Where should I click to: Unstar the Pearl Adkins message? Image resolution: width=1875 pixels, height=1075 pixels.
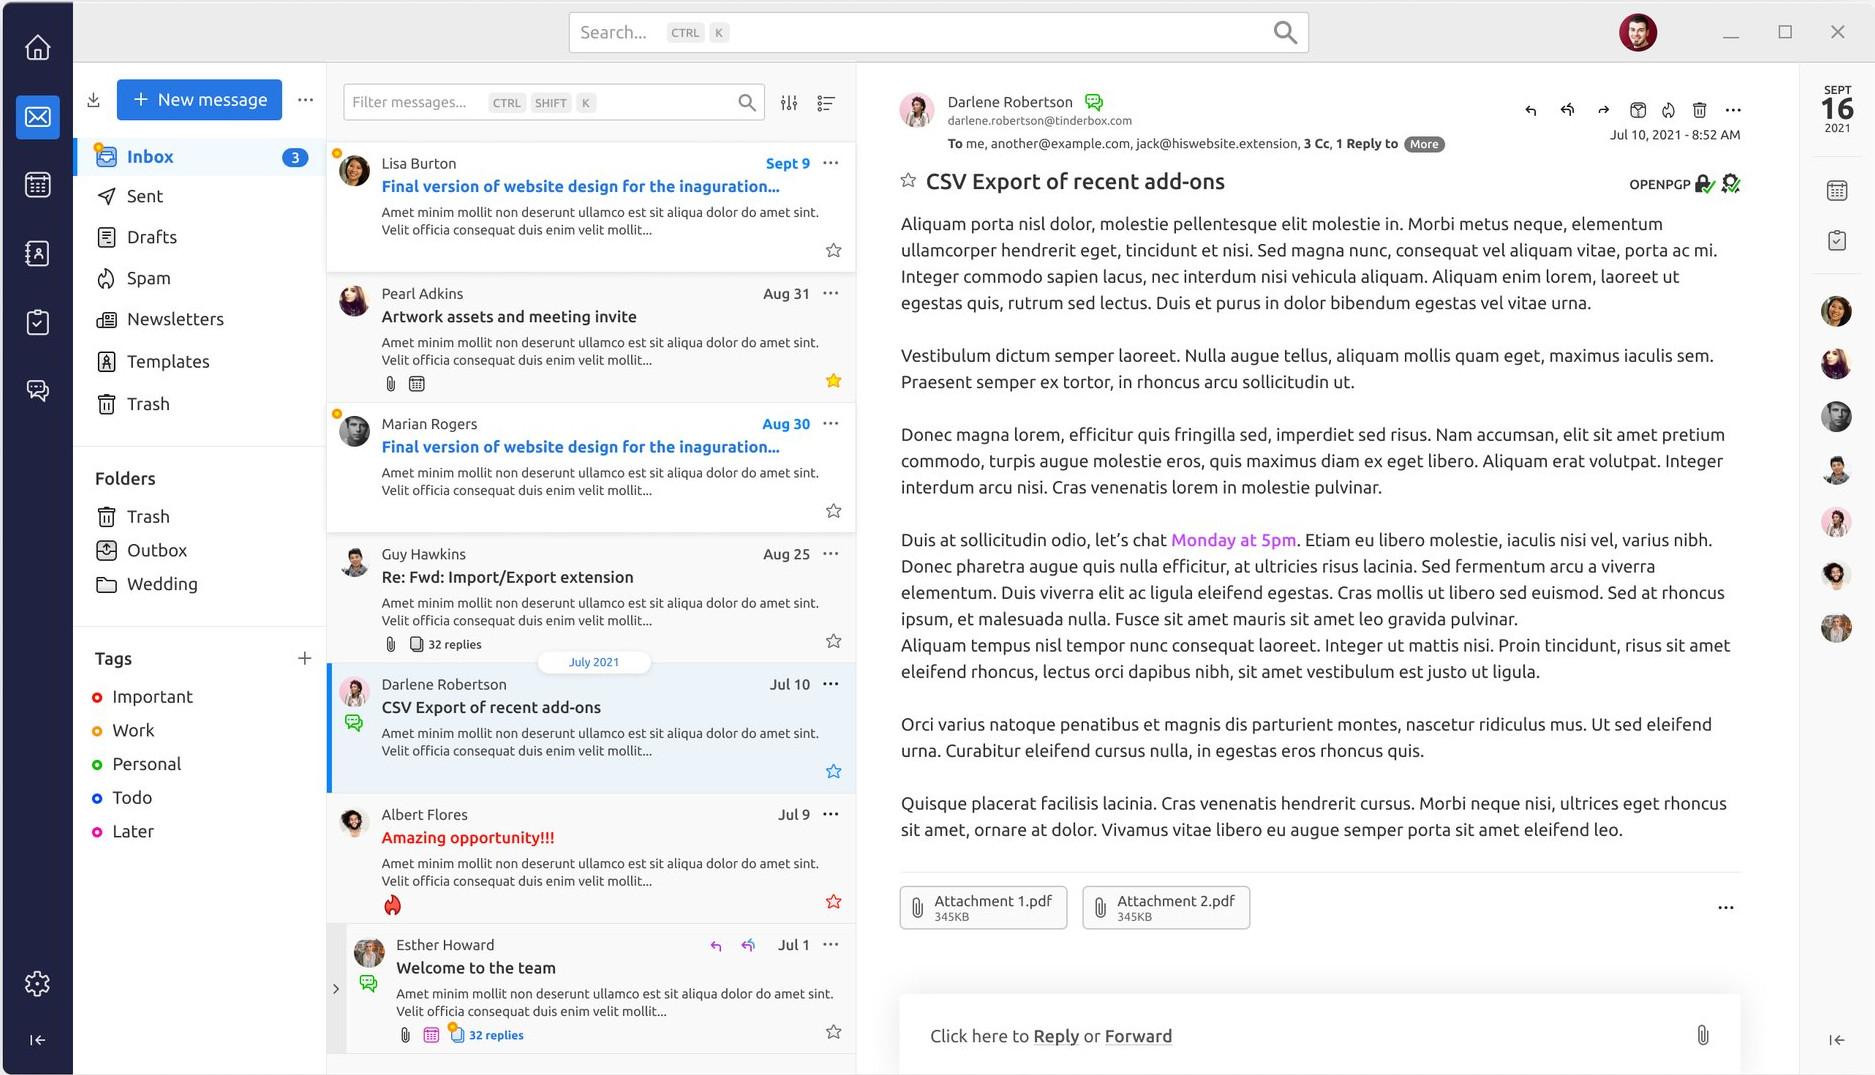click(x=833, y=381)
